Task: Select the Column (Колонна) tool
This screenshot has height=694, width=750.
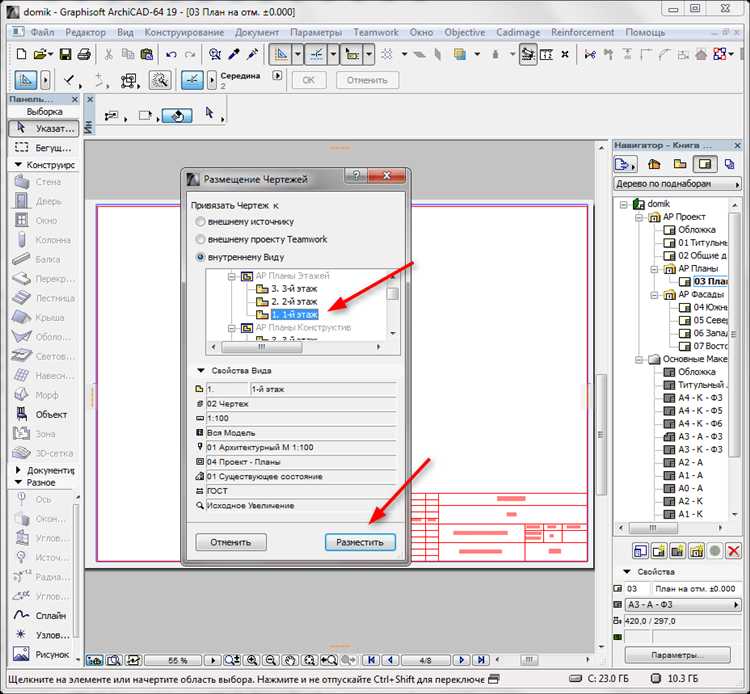Action: [43, 240]
